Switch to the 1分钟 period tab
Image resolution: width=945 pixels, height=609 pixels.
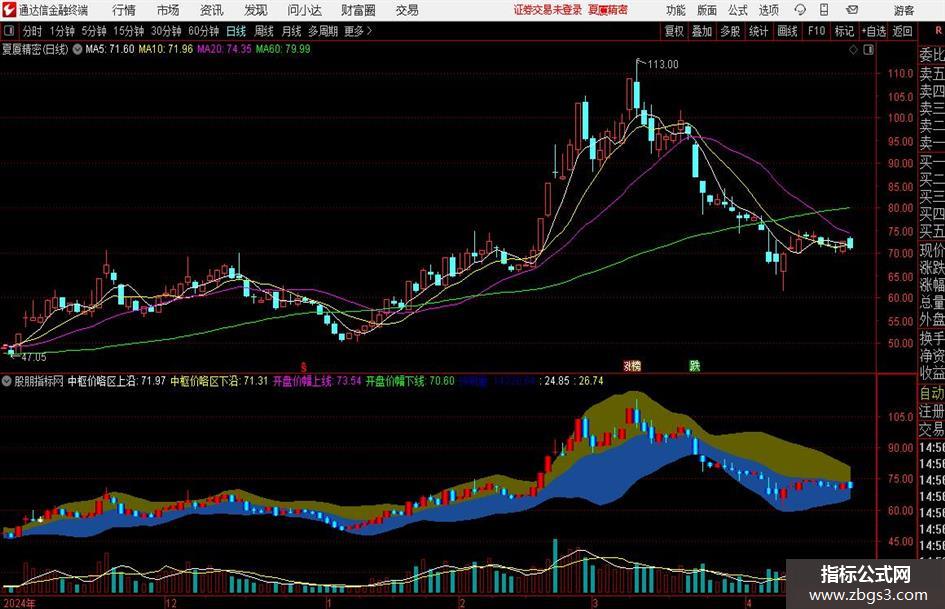coord(62,31)
